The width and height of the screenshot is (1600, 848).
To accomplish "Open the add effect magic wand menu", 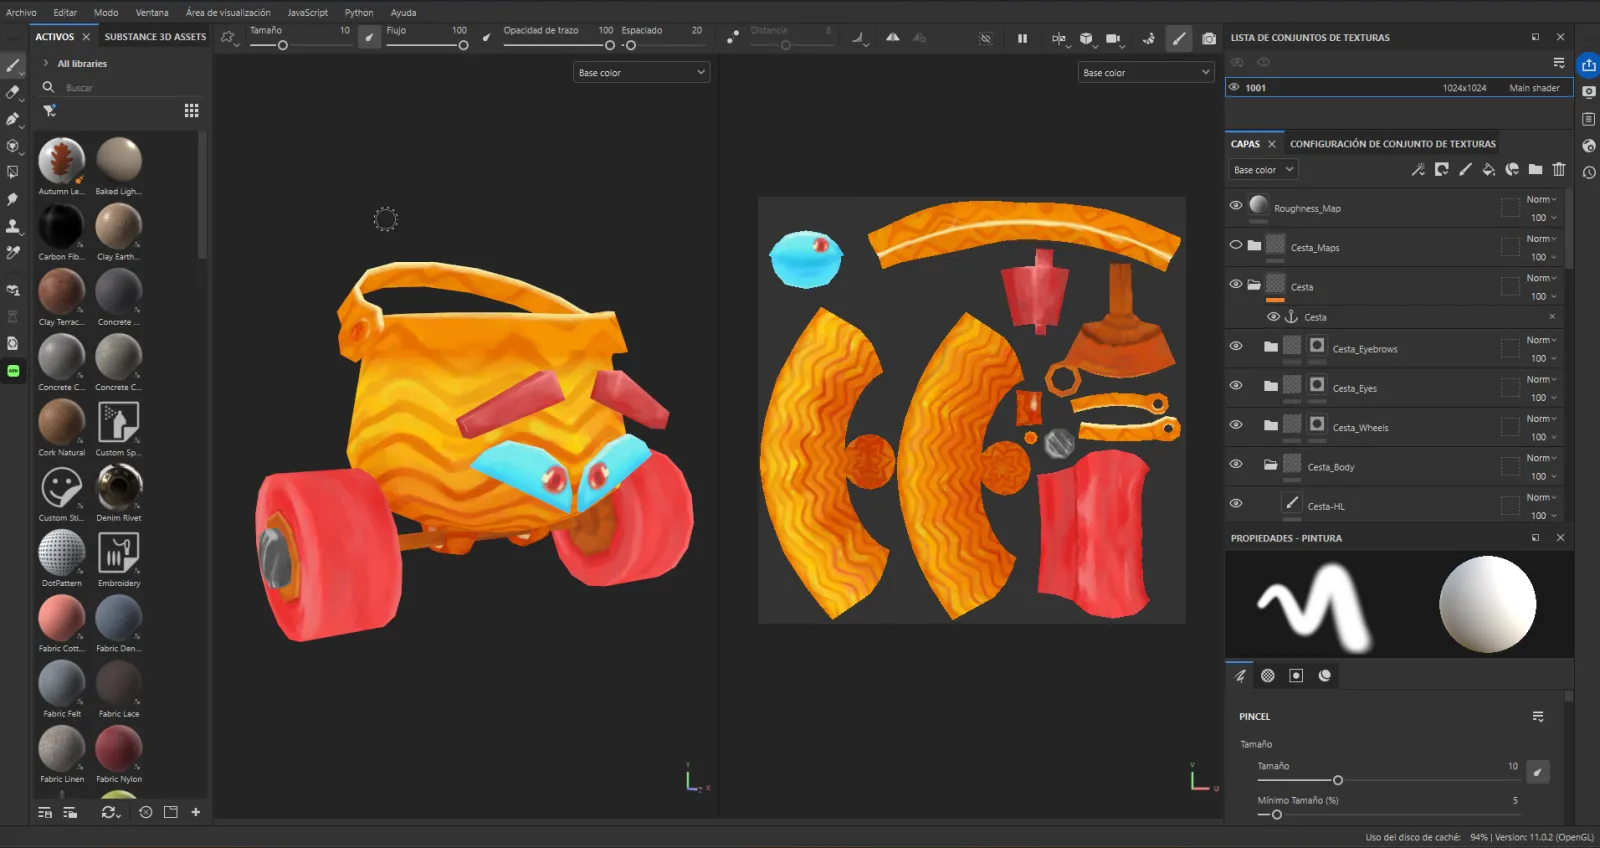I will 1418,170.
